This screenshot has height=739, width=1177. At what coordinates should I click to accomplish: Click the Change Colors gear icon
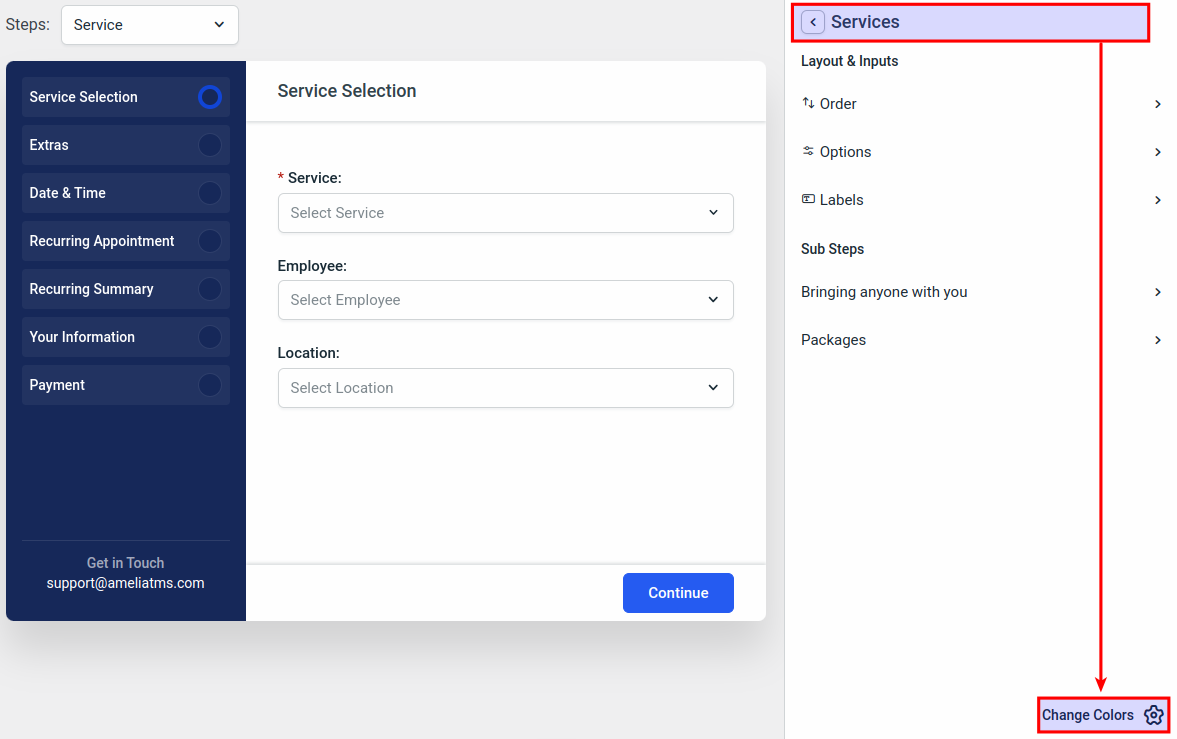coord(1154,715)
